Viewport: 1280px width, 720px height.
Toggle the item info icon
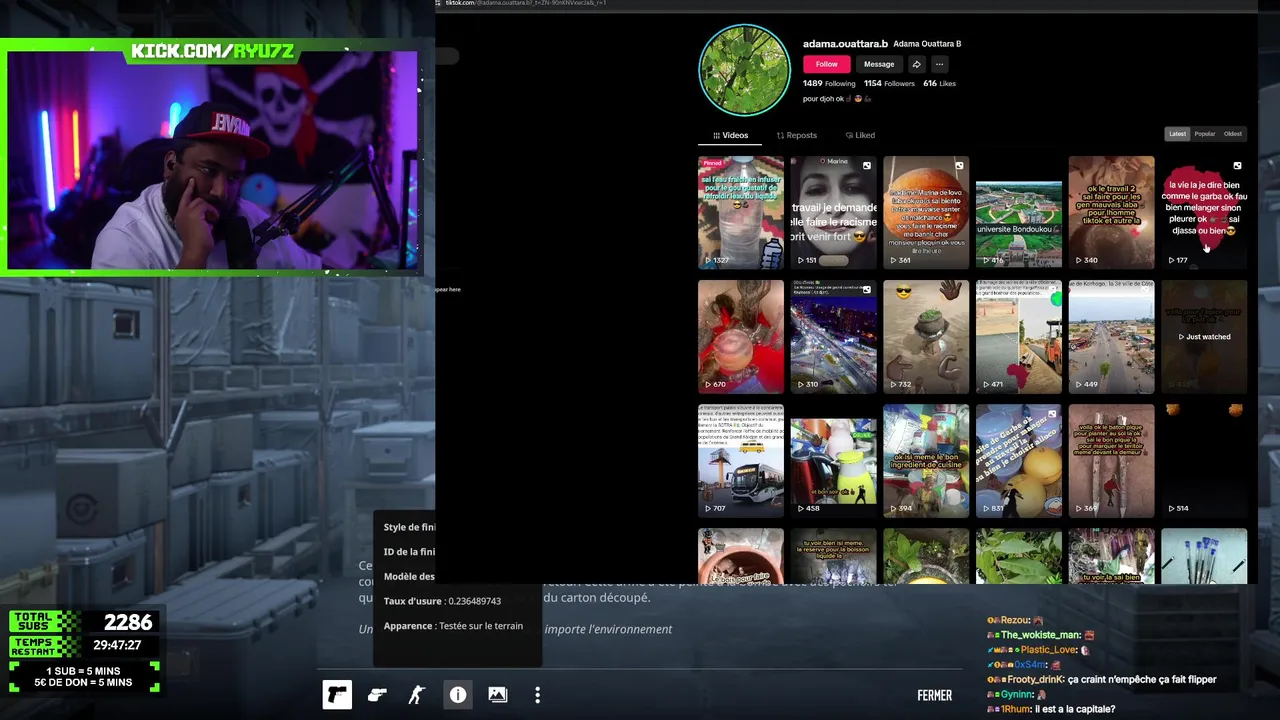tap(458, 695)
